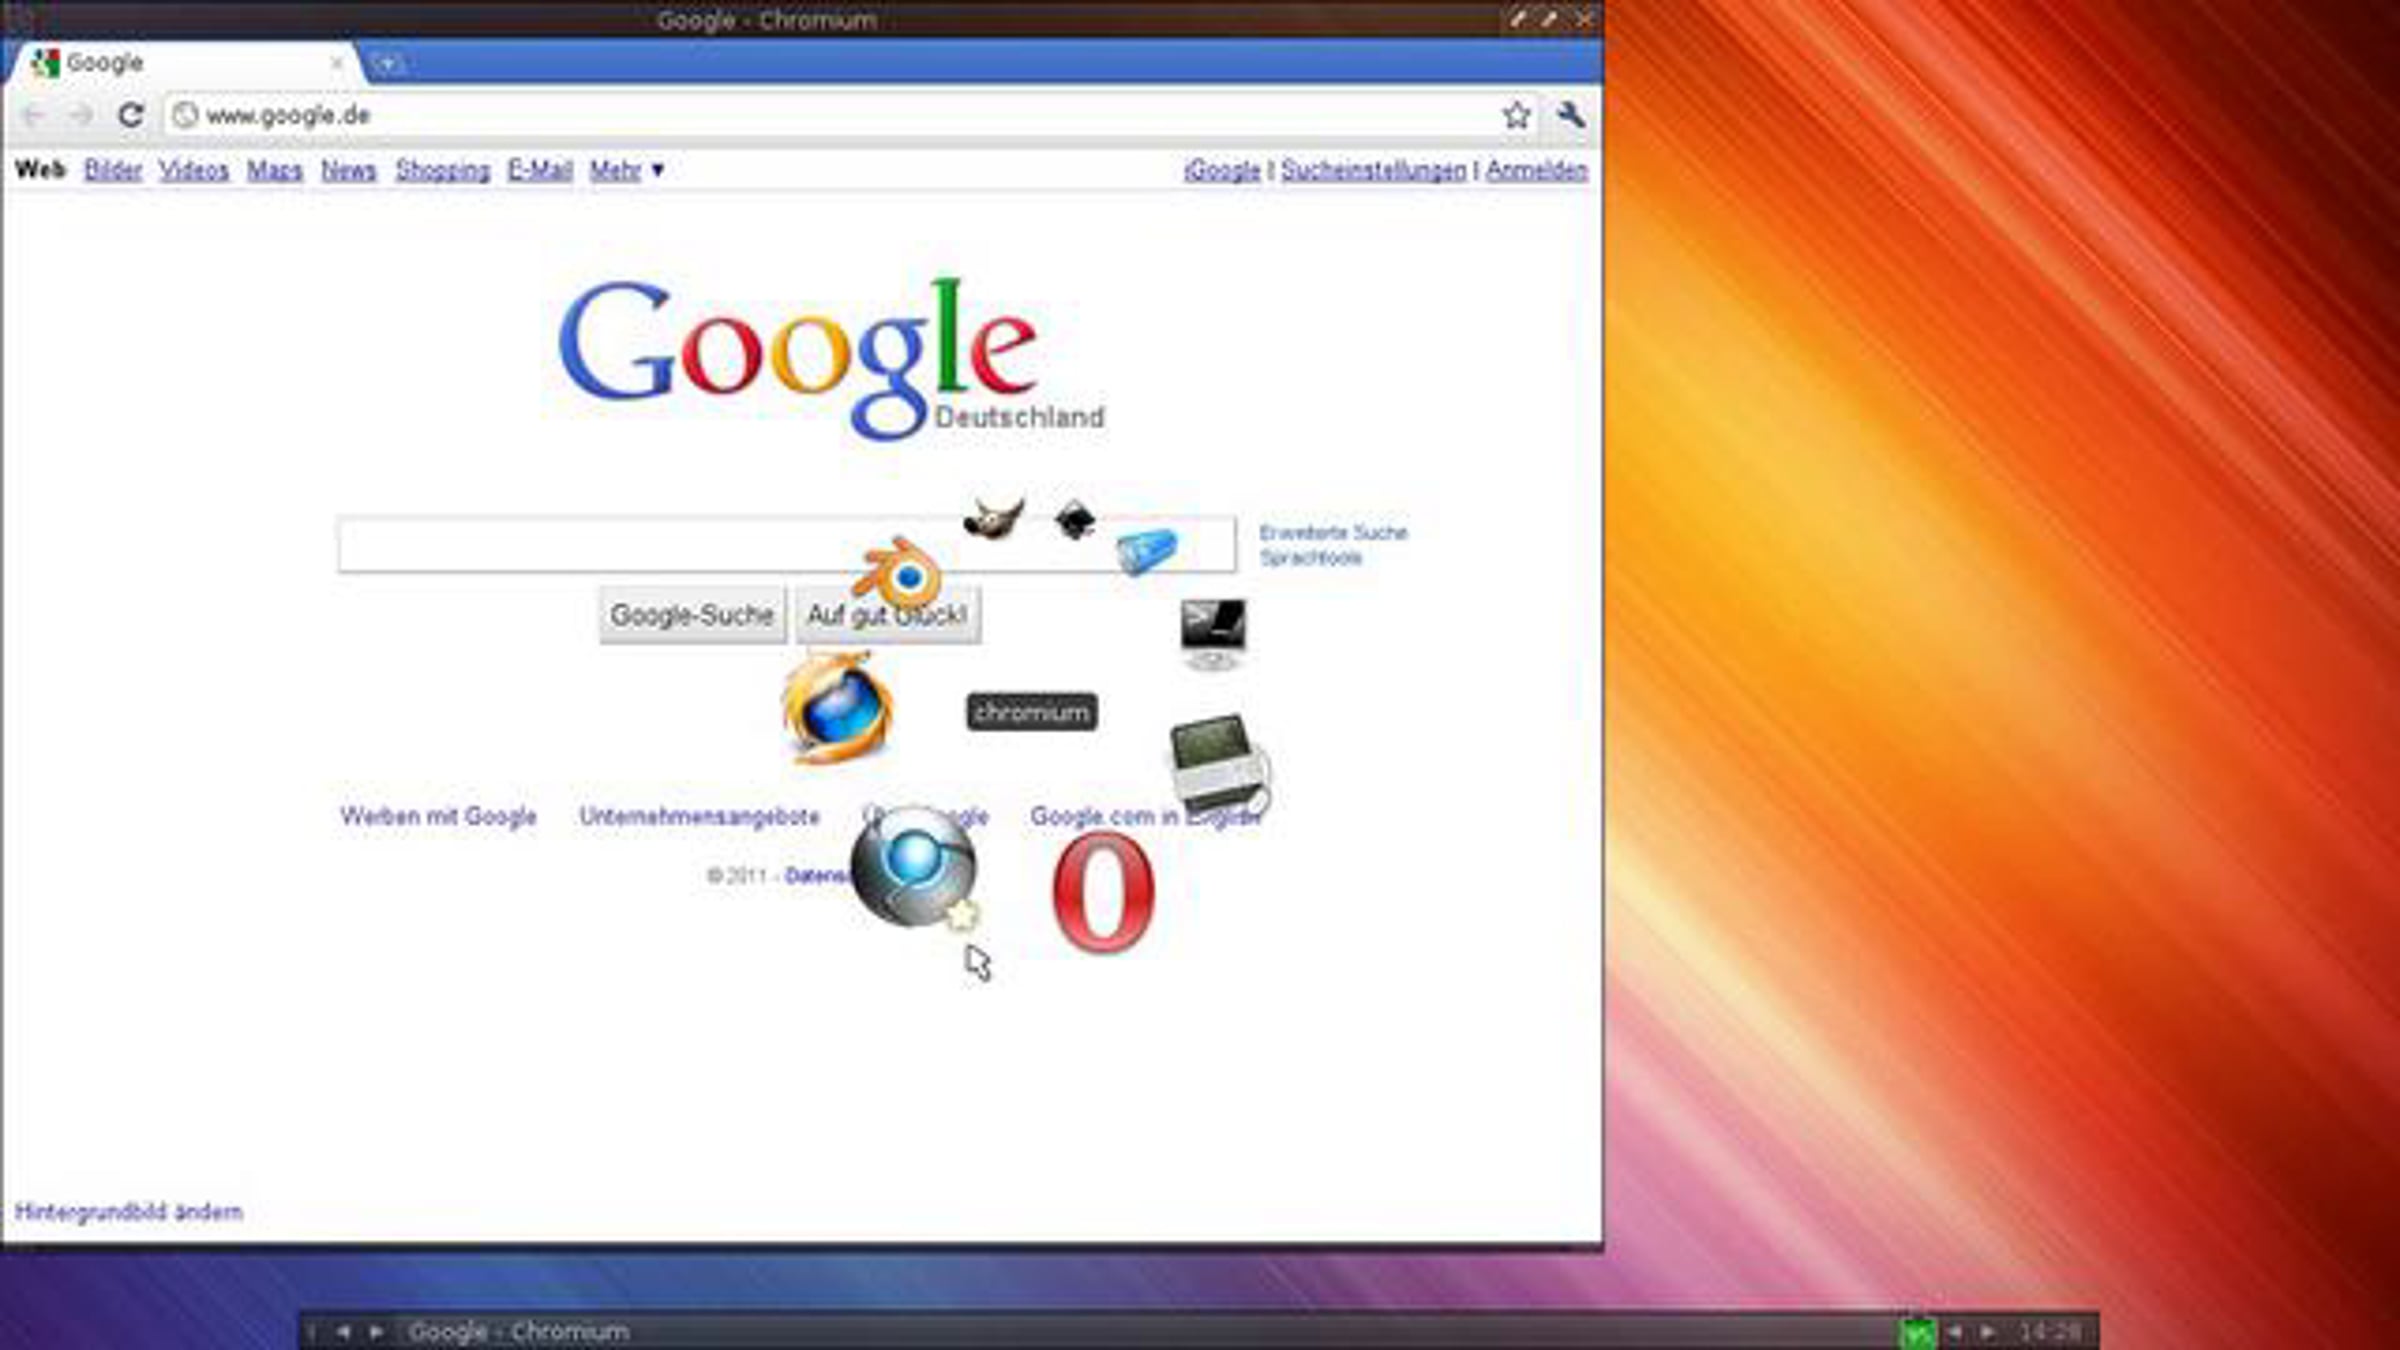Select the Google - Chromium taskbar entry
Image resolution: width=2400 pixels, height=1350 pixels.
click(x=519, y=1332)
